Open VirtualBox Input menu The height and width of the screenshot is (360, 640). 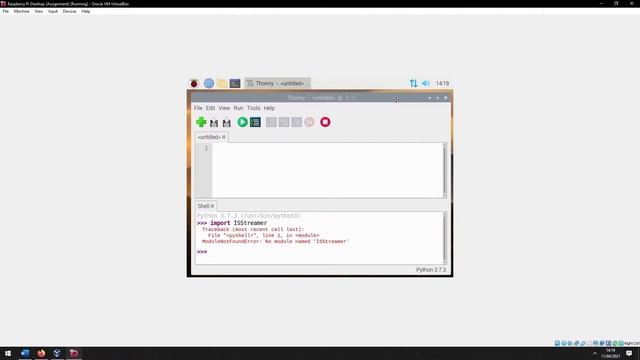click(x=53, y=11)
